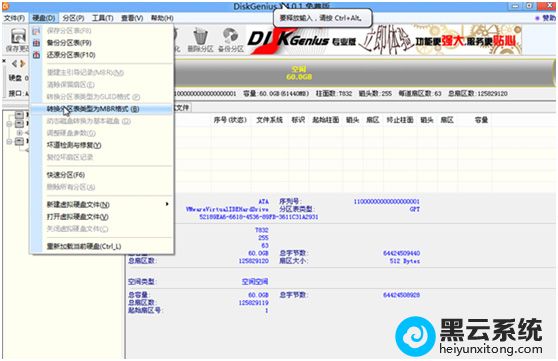Click the 文件系统 column header

tap(269, 120)
